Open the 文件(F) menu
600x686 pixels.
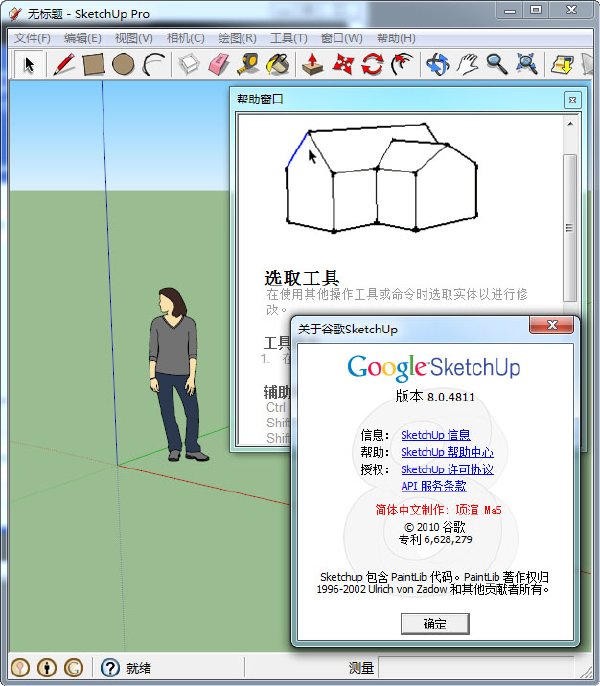tap(32, 38)
